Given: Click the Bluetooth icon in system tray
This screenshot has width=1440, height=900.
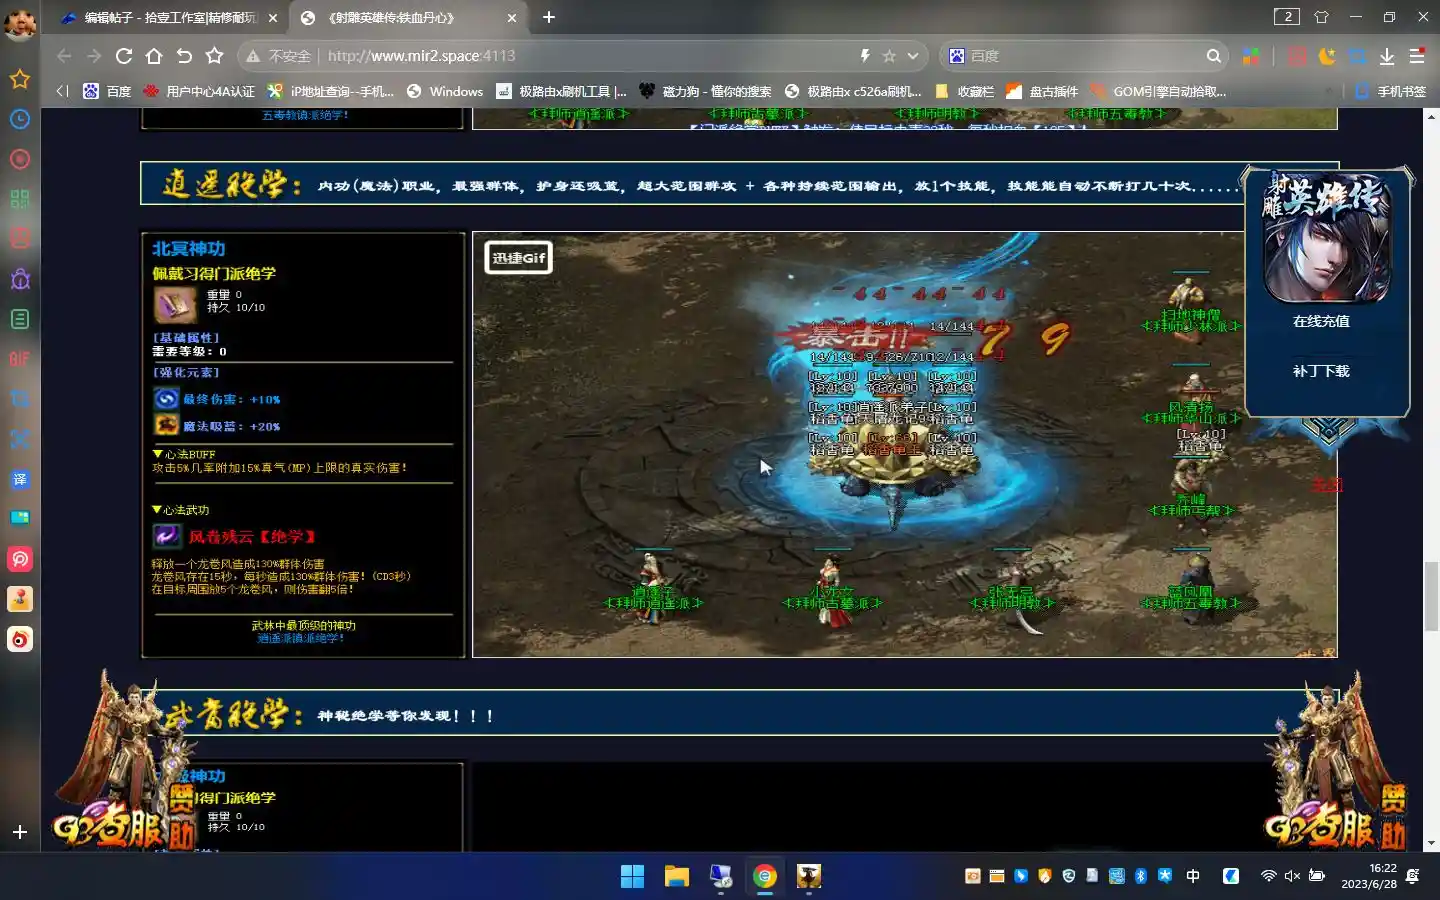Looking at the screenshot, I should click(x=1141, y=876).
